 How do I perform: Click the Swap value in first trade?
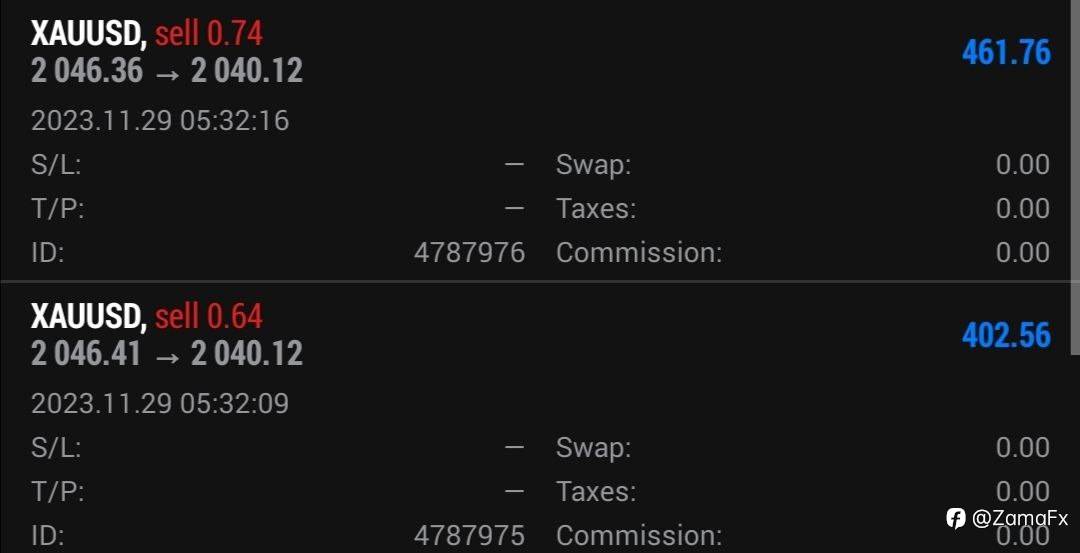pos(1023,165)
